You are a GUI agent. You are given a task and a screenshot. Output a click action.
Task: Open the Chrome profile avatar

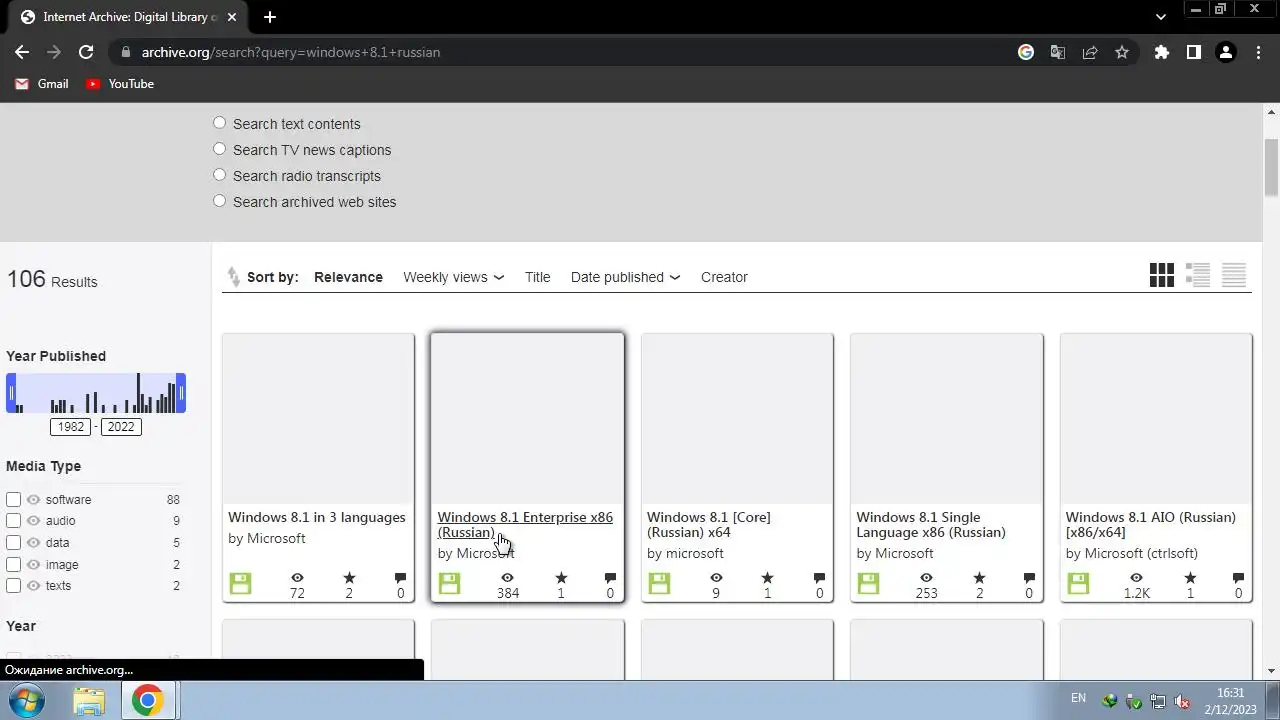coord(1226,52)
